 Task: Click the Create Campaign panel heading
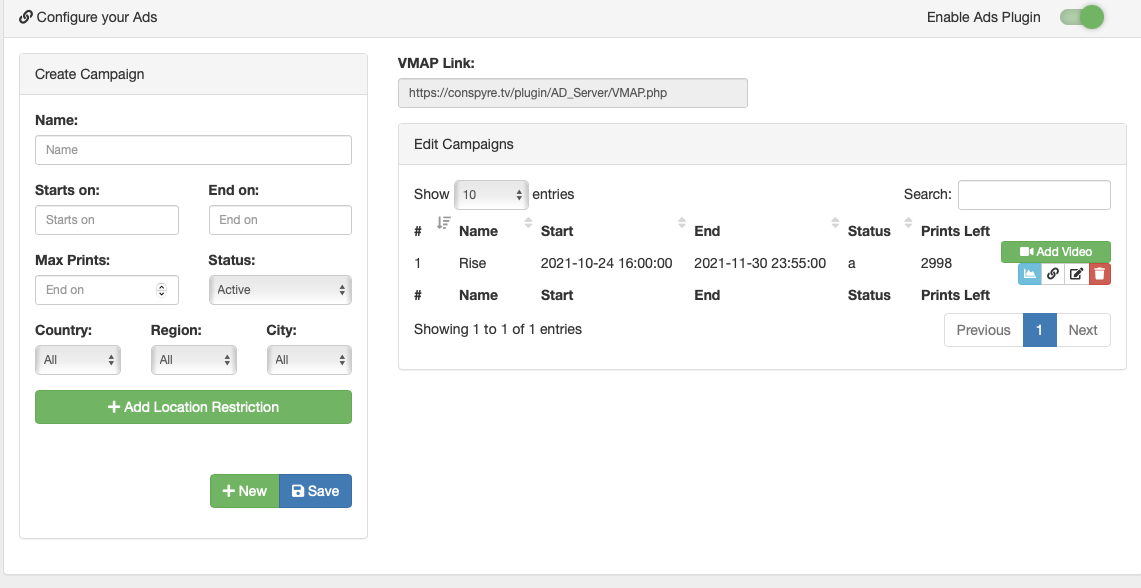pos(90,74)
